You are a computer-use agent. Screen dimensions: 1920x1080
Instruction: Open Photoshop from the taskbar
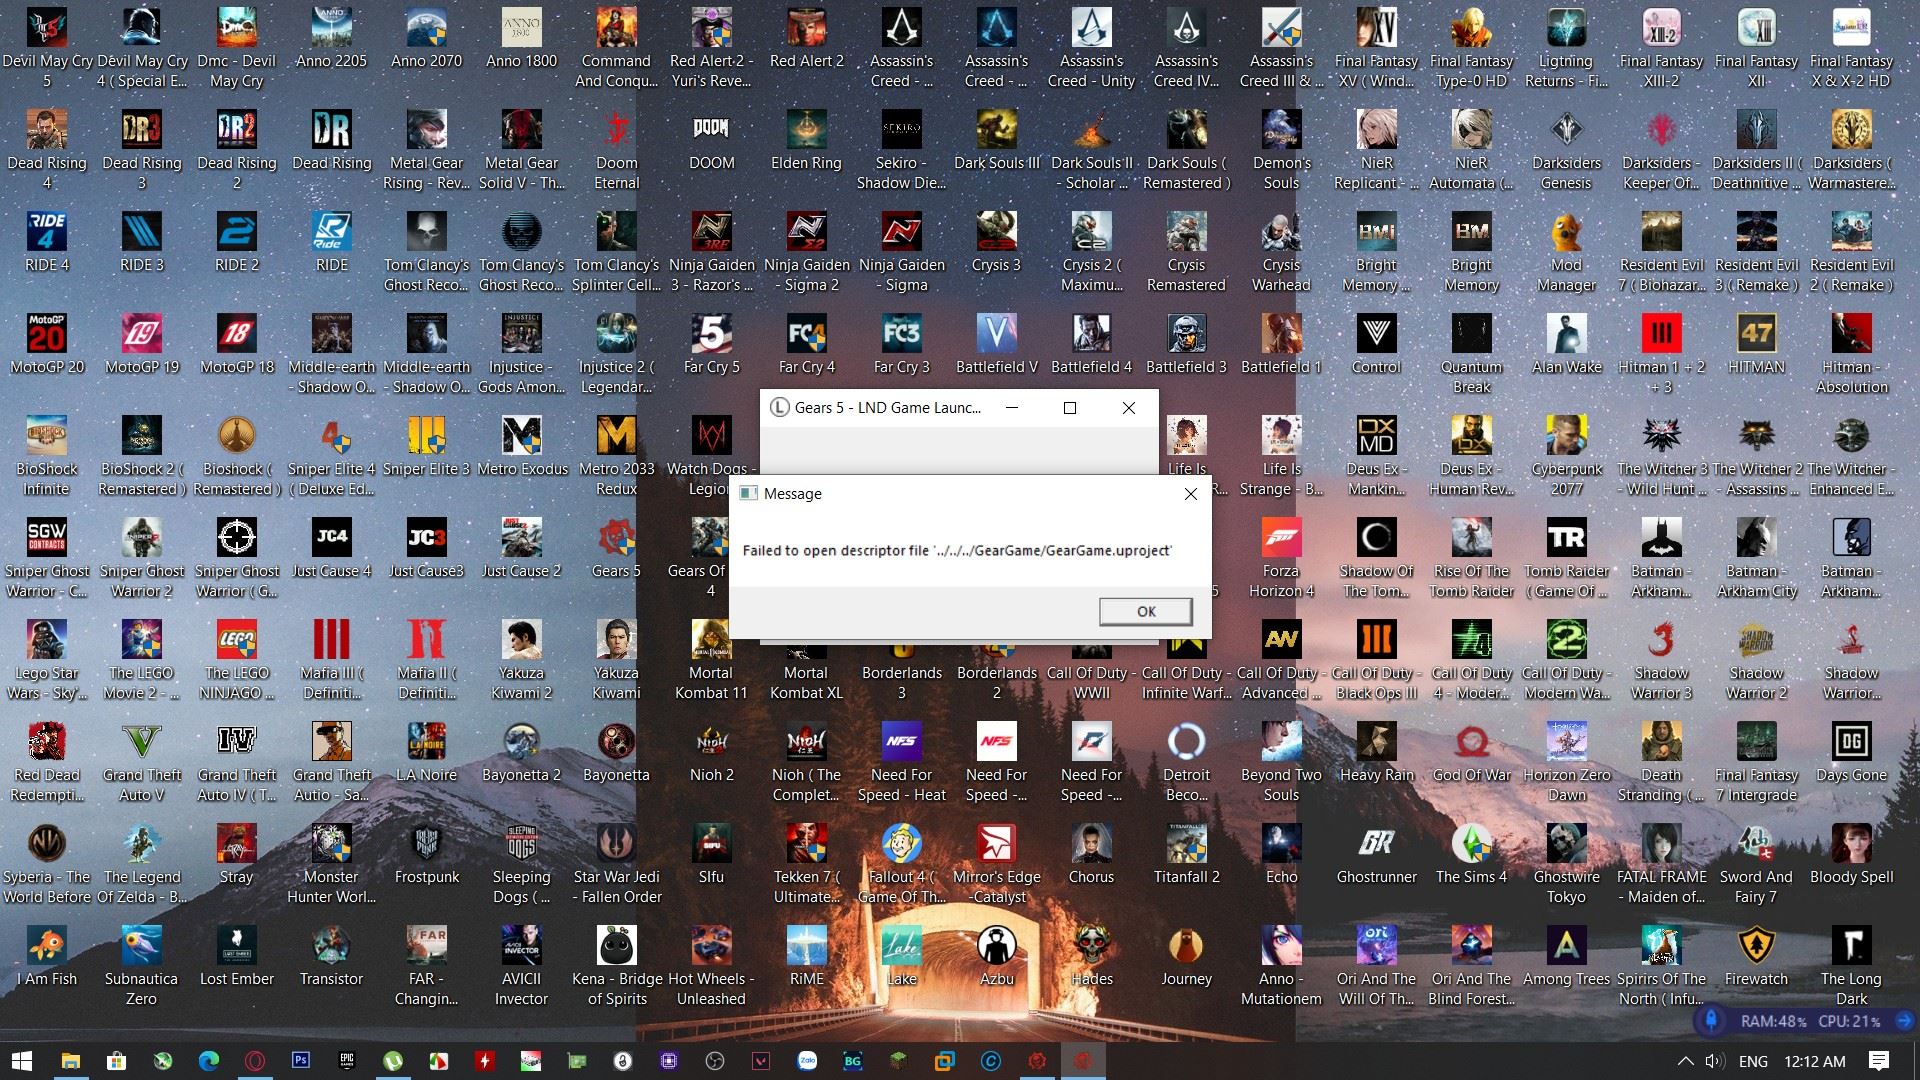pyautogui.click(x=300, y=1060)
